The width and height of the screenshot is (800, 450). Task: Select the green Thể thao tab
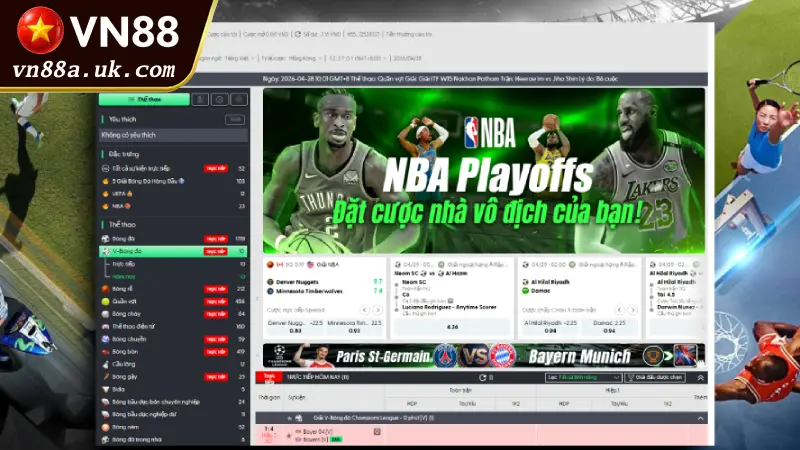tap(144, 99)
